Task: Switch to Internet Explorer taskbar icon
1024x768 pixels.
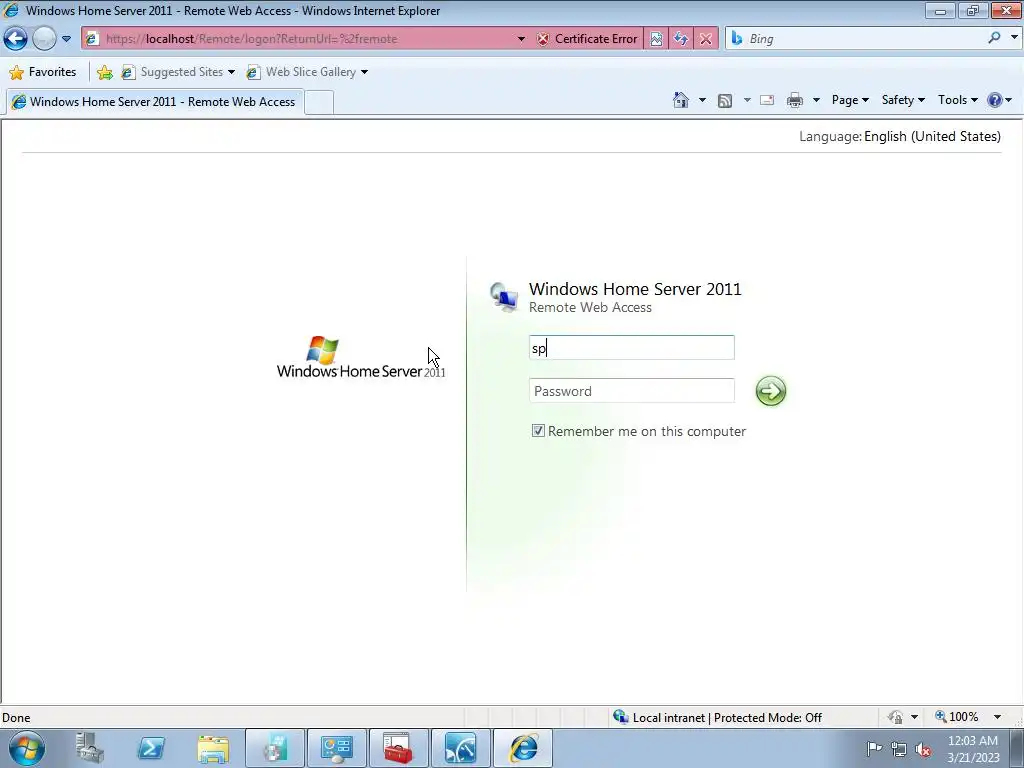Action: click(523, 748)
